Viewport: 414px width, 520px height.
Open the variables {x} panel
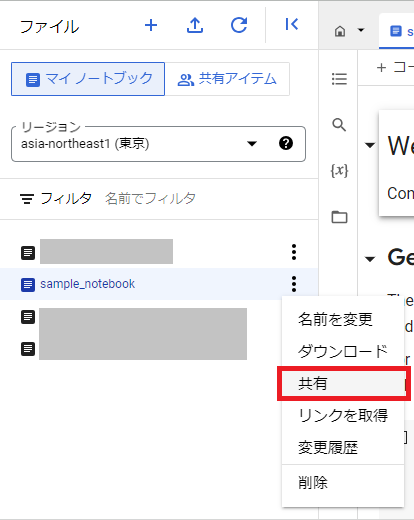(x=339, y=171)
